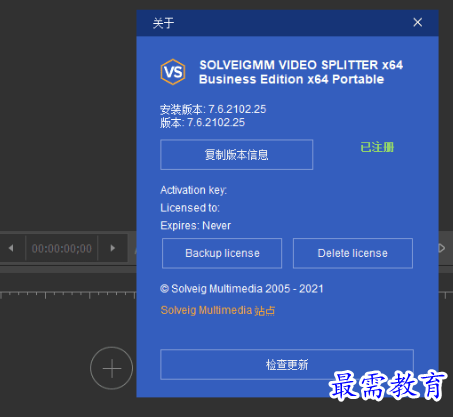Click the round plus add-media button
The height and width of the screenshot is (417, 453).
(111, 368)
